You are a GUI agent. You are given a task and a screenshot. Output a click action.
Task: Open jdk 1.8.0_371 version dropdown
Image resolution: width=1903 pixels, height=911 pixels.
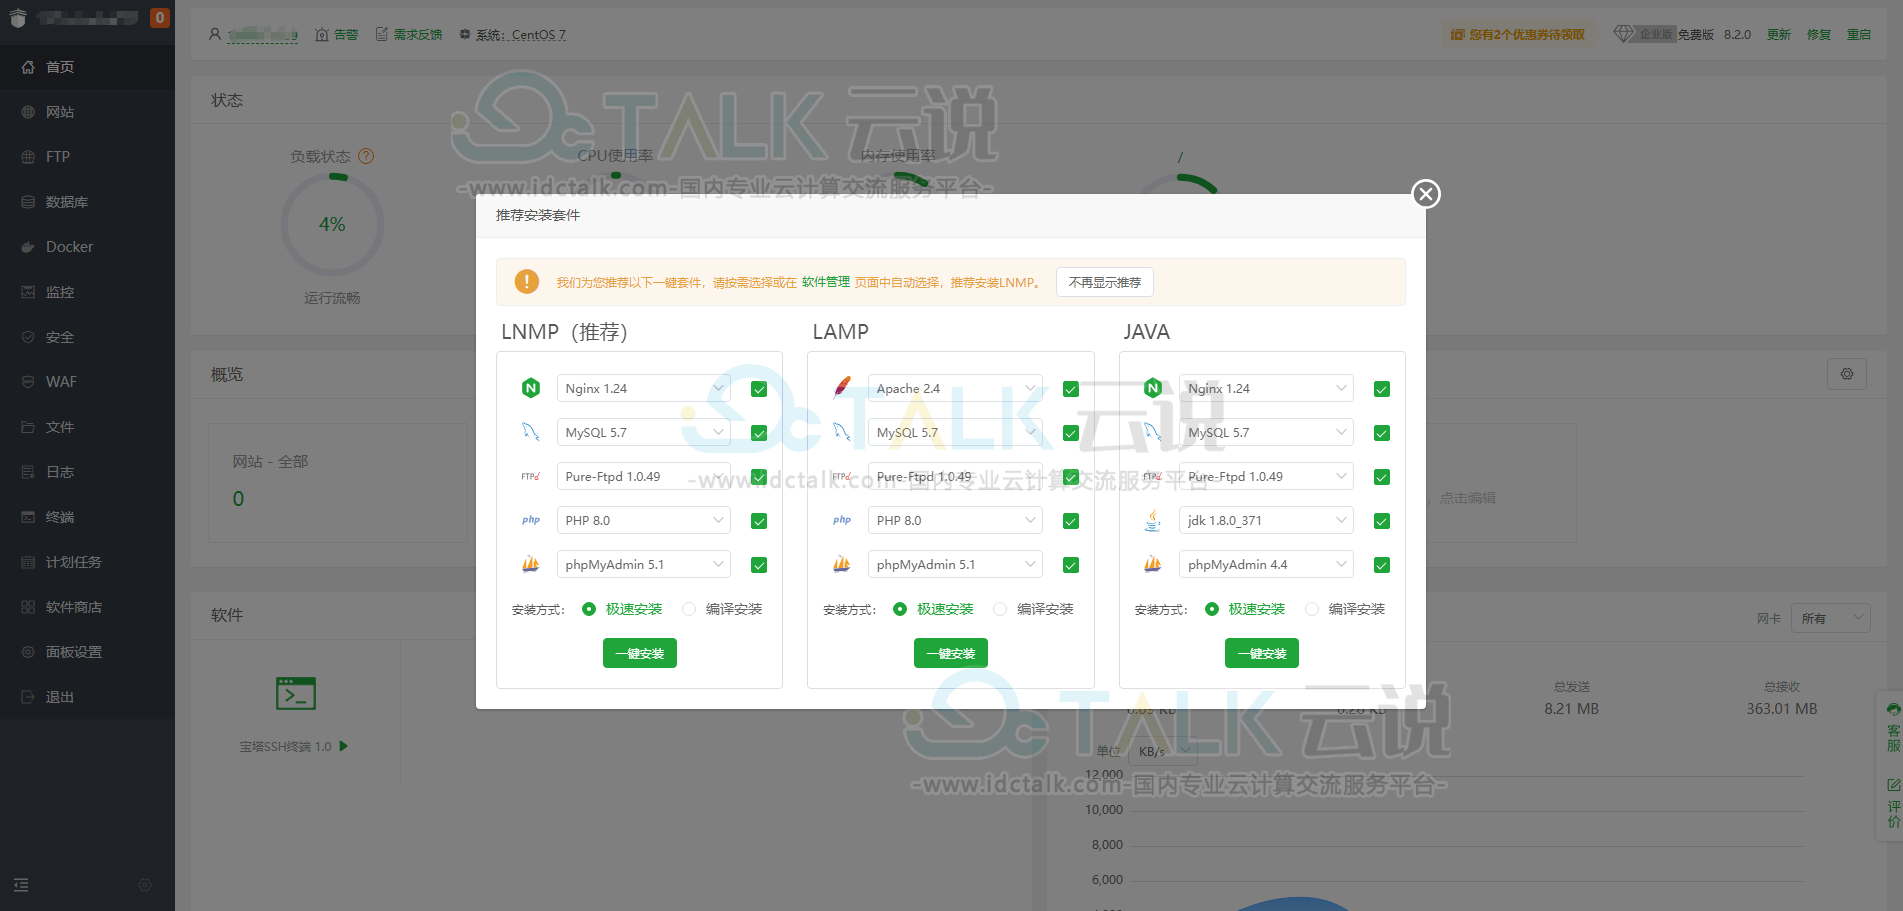click(1266, 520)
